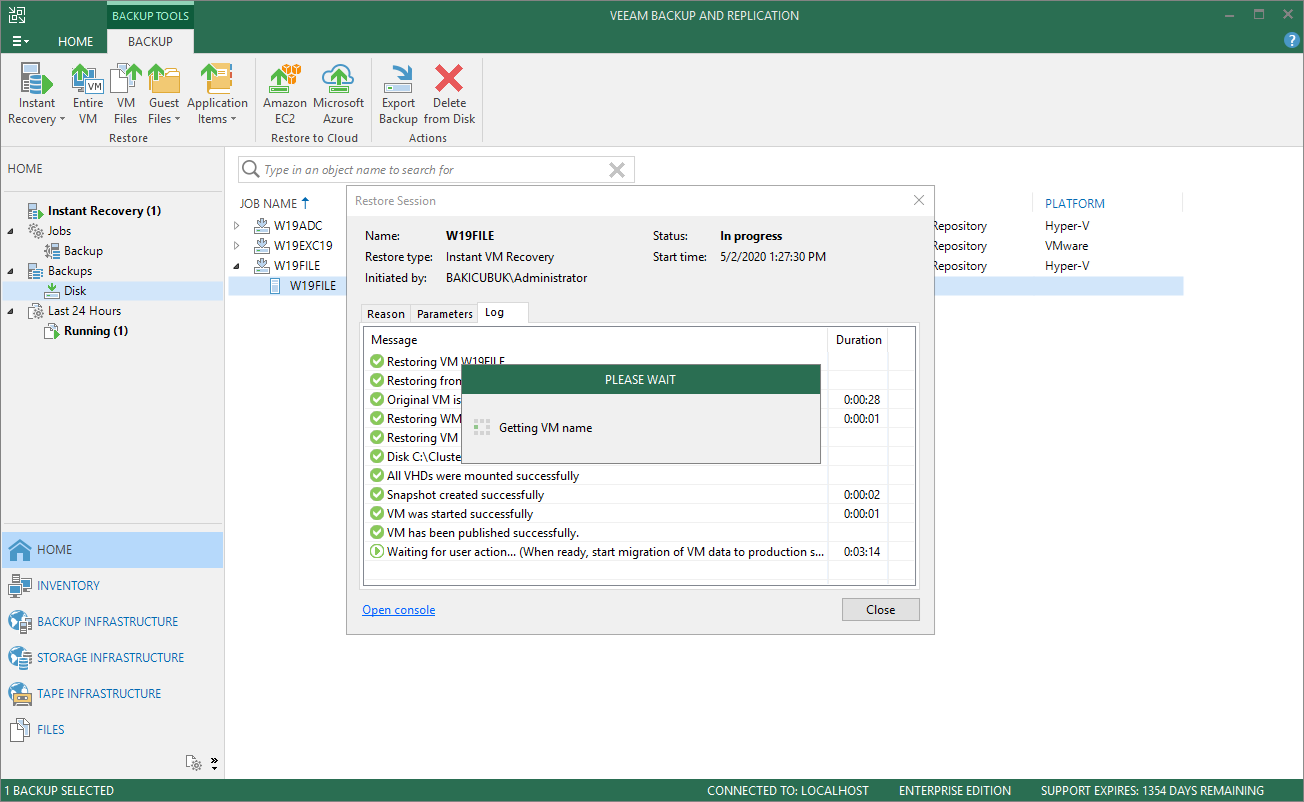Viewport: 1304px width, 802px height.
Task: Sort by PLATFORM column header
Action: click(1075, 203)
